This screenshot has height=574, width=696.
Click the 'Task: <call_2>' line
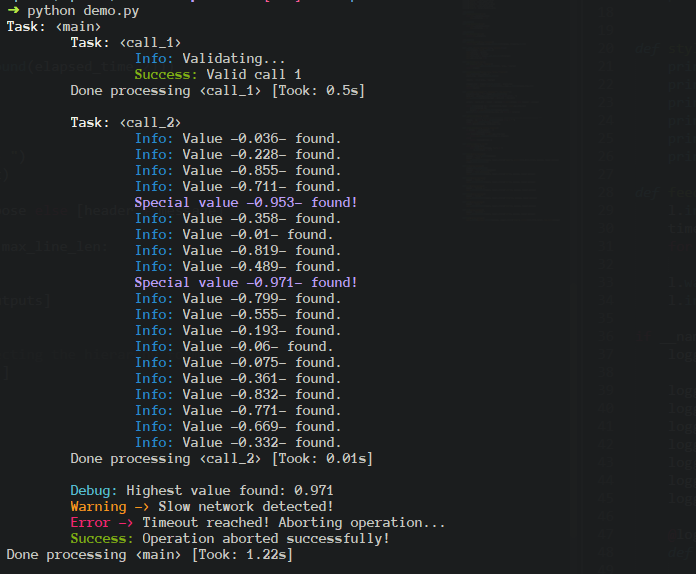click(x=126, y=123)
